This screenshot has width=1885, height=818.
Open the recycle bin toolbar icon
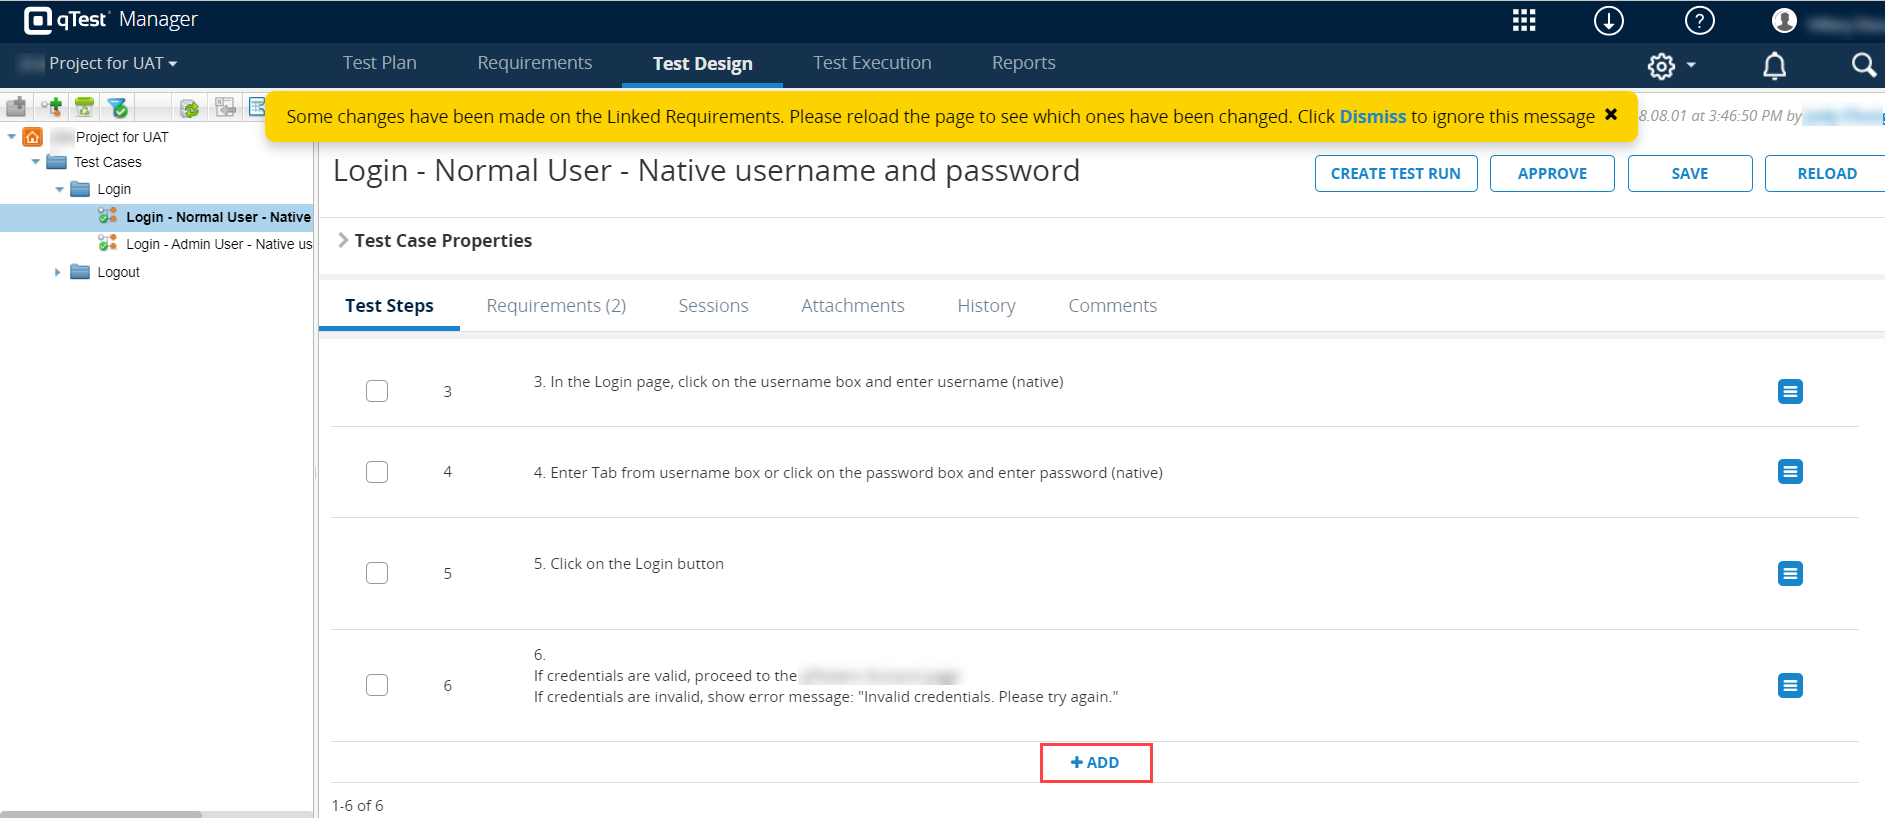[85, 107]
